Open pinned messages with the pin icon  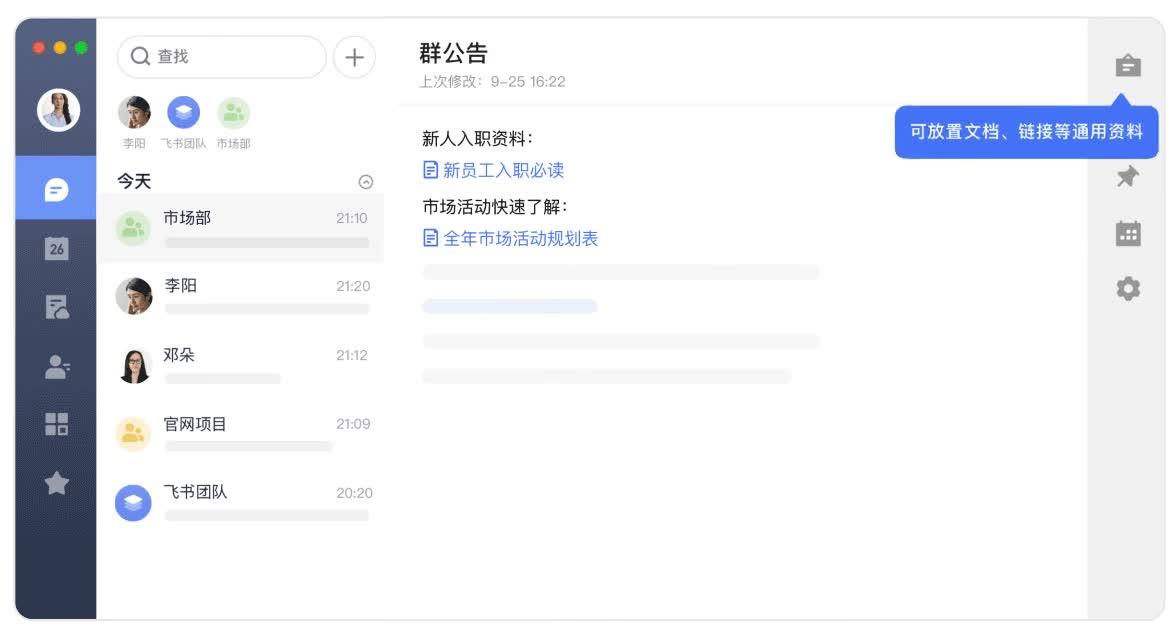click(x=1128, y=178)
